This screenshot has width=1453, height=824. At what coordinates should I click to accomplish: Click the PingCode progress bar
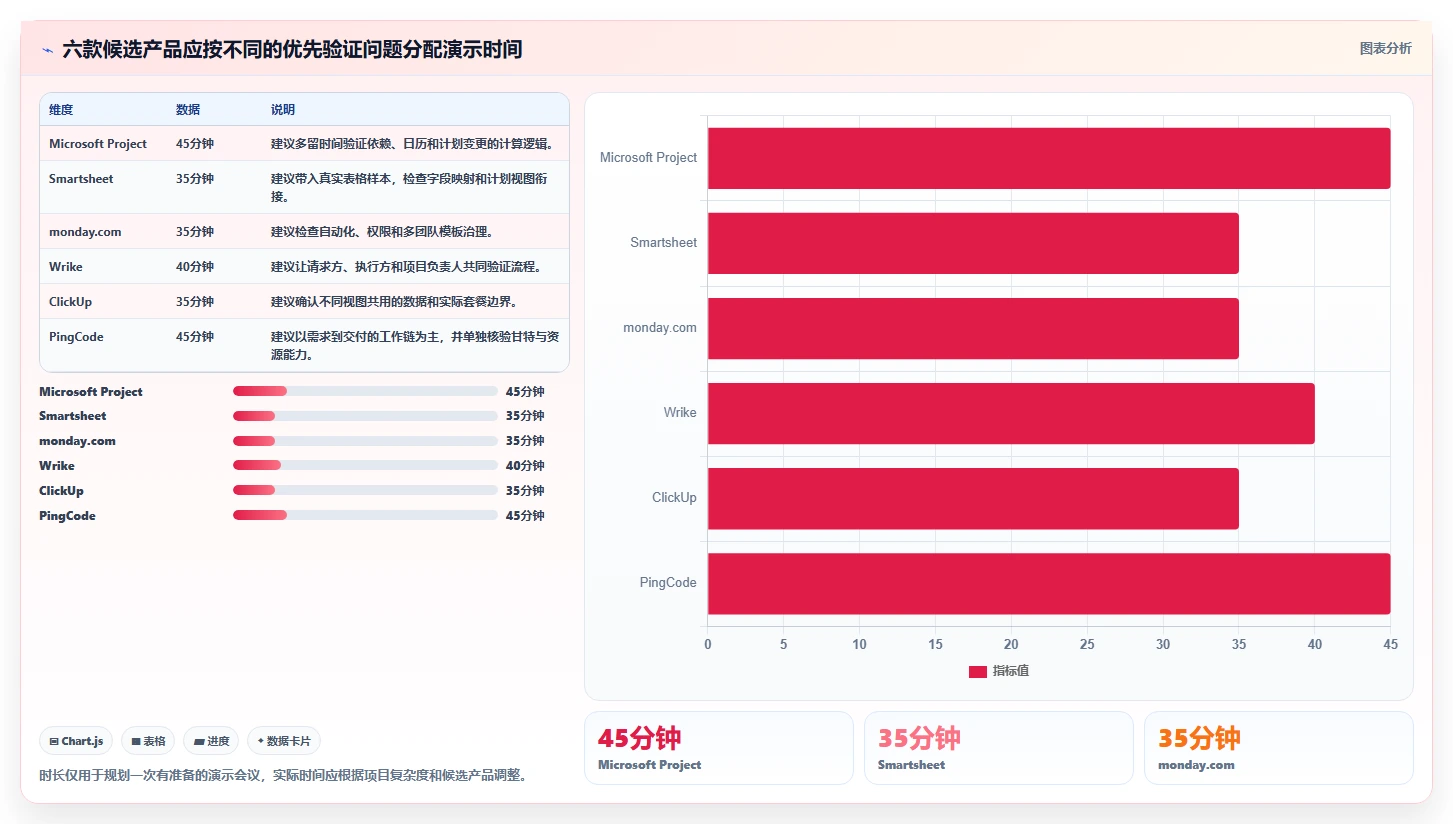pyautogui.click(x=365, y=515)
